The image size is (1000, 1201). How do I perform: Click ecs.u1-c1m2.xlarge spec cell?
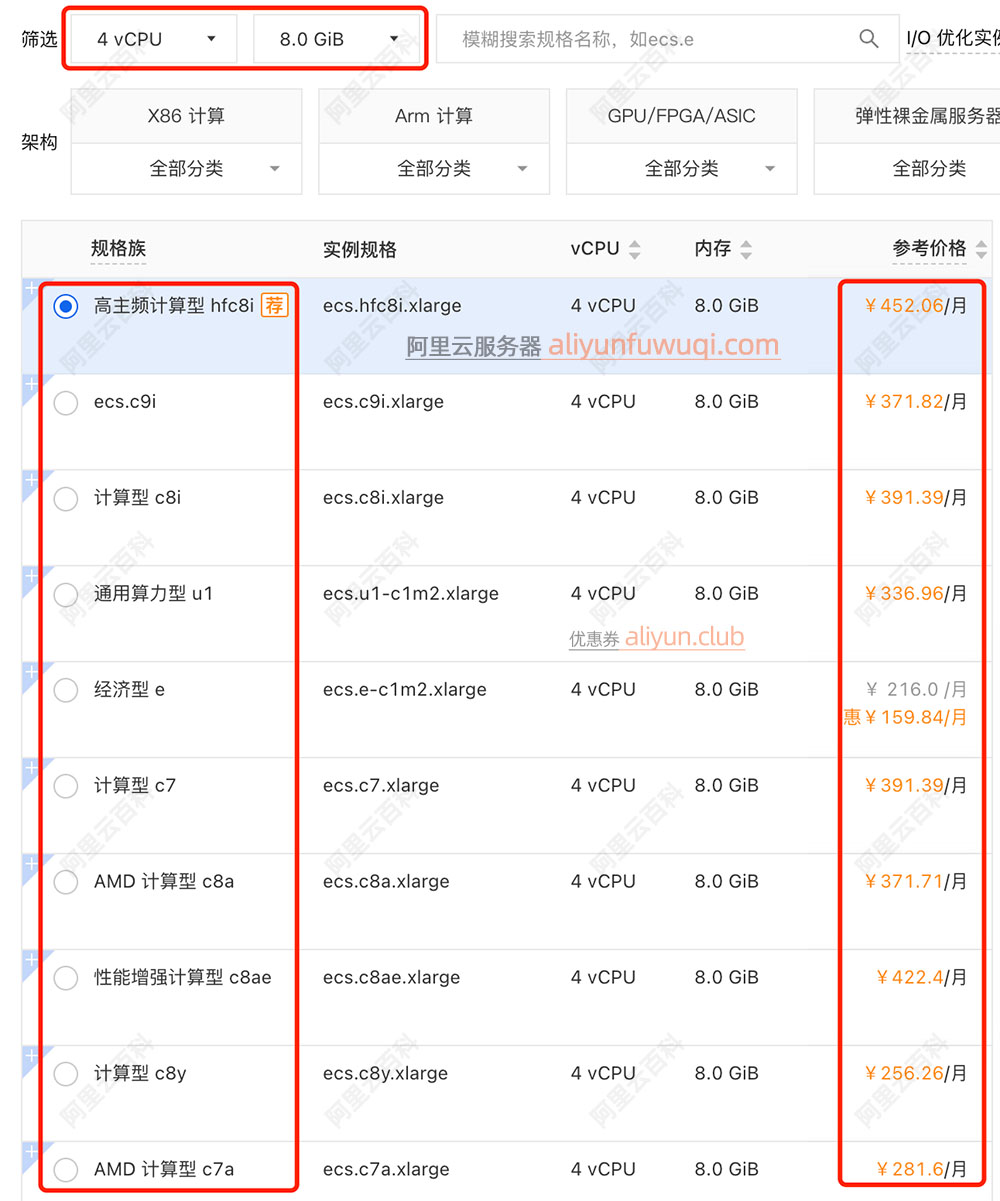pyautogui.click(x=411, y=594)
